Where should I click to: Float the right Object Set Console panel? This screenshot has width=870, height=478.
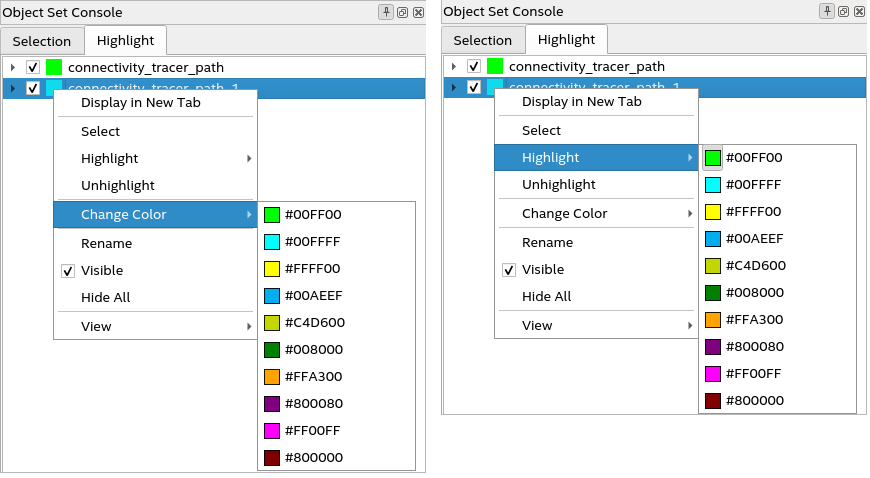[842, 11]
